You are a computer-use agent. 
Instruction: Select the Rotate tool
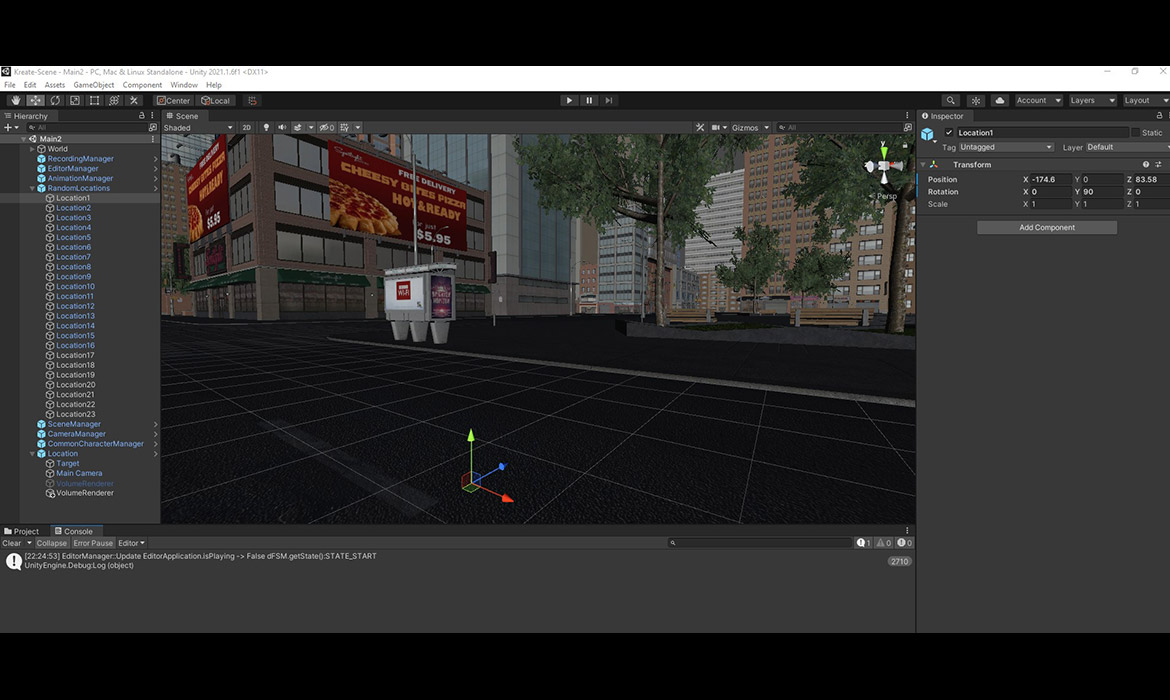(x=55, y=101)
